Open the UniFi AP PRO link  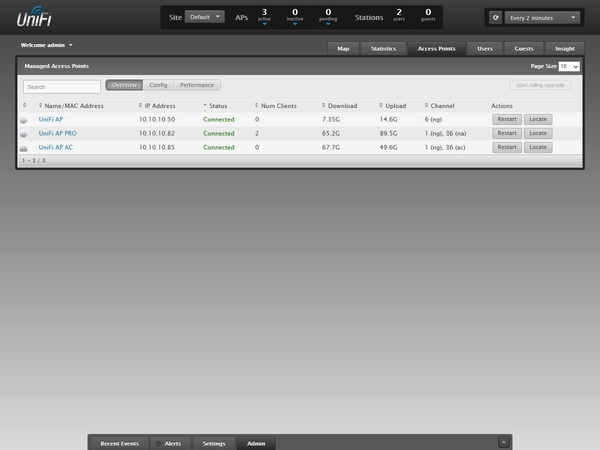[x=57, y=133]
